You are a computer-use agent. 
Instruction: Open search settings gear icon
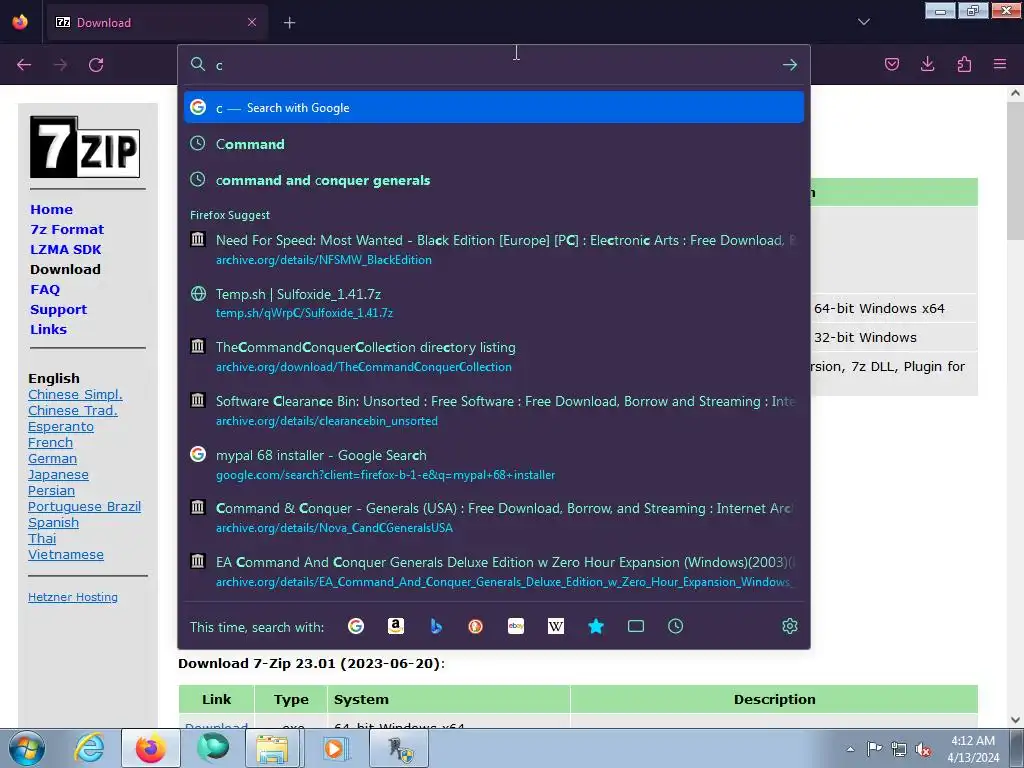790,626
